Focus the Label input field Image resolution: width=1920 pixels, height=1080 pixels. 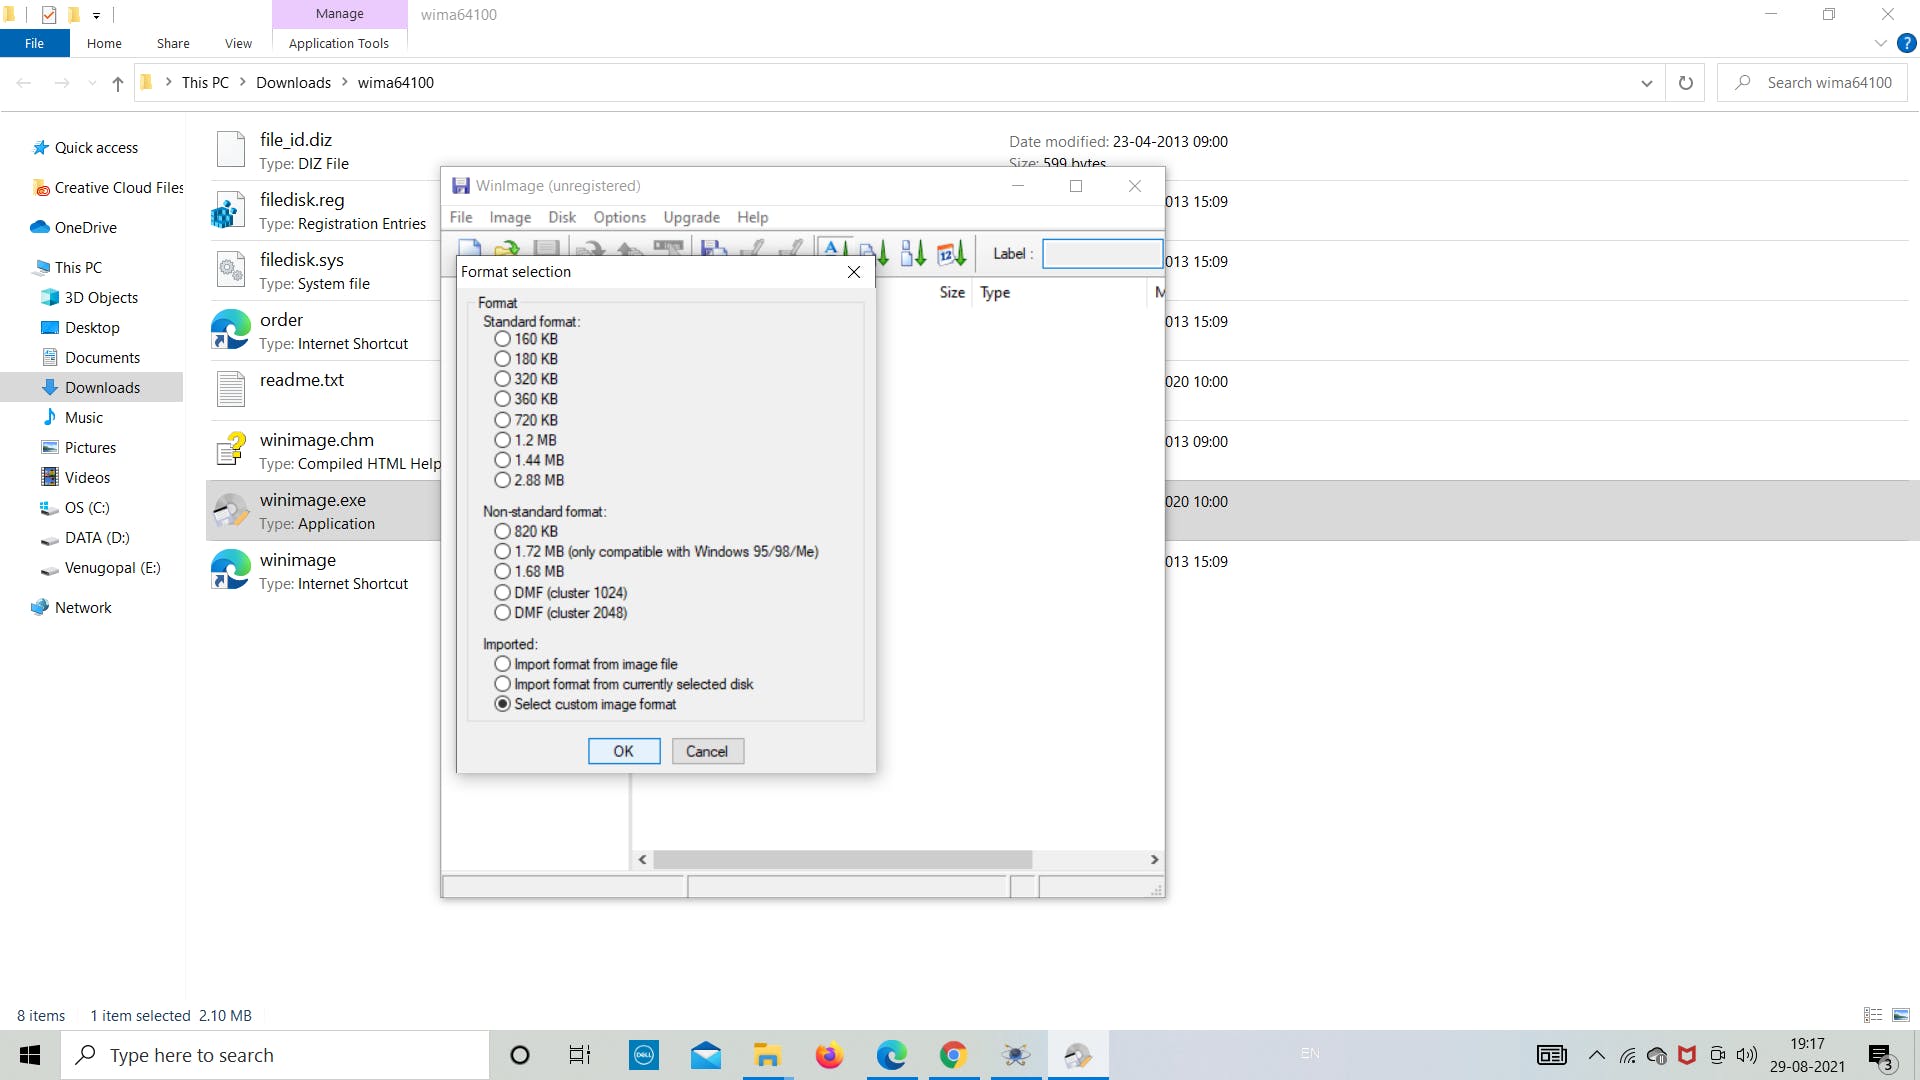[x=1102, y=254]
